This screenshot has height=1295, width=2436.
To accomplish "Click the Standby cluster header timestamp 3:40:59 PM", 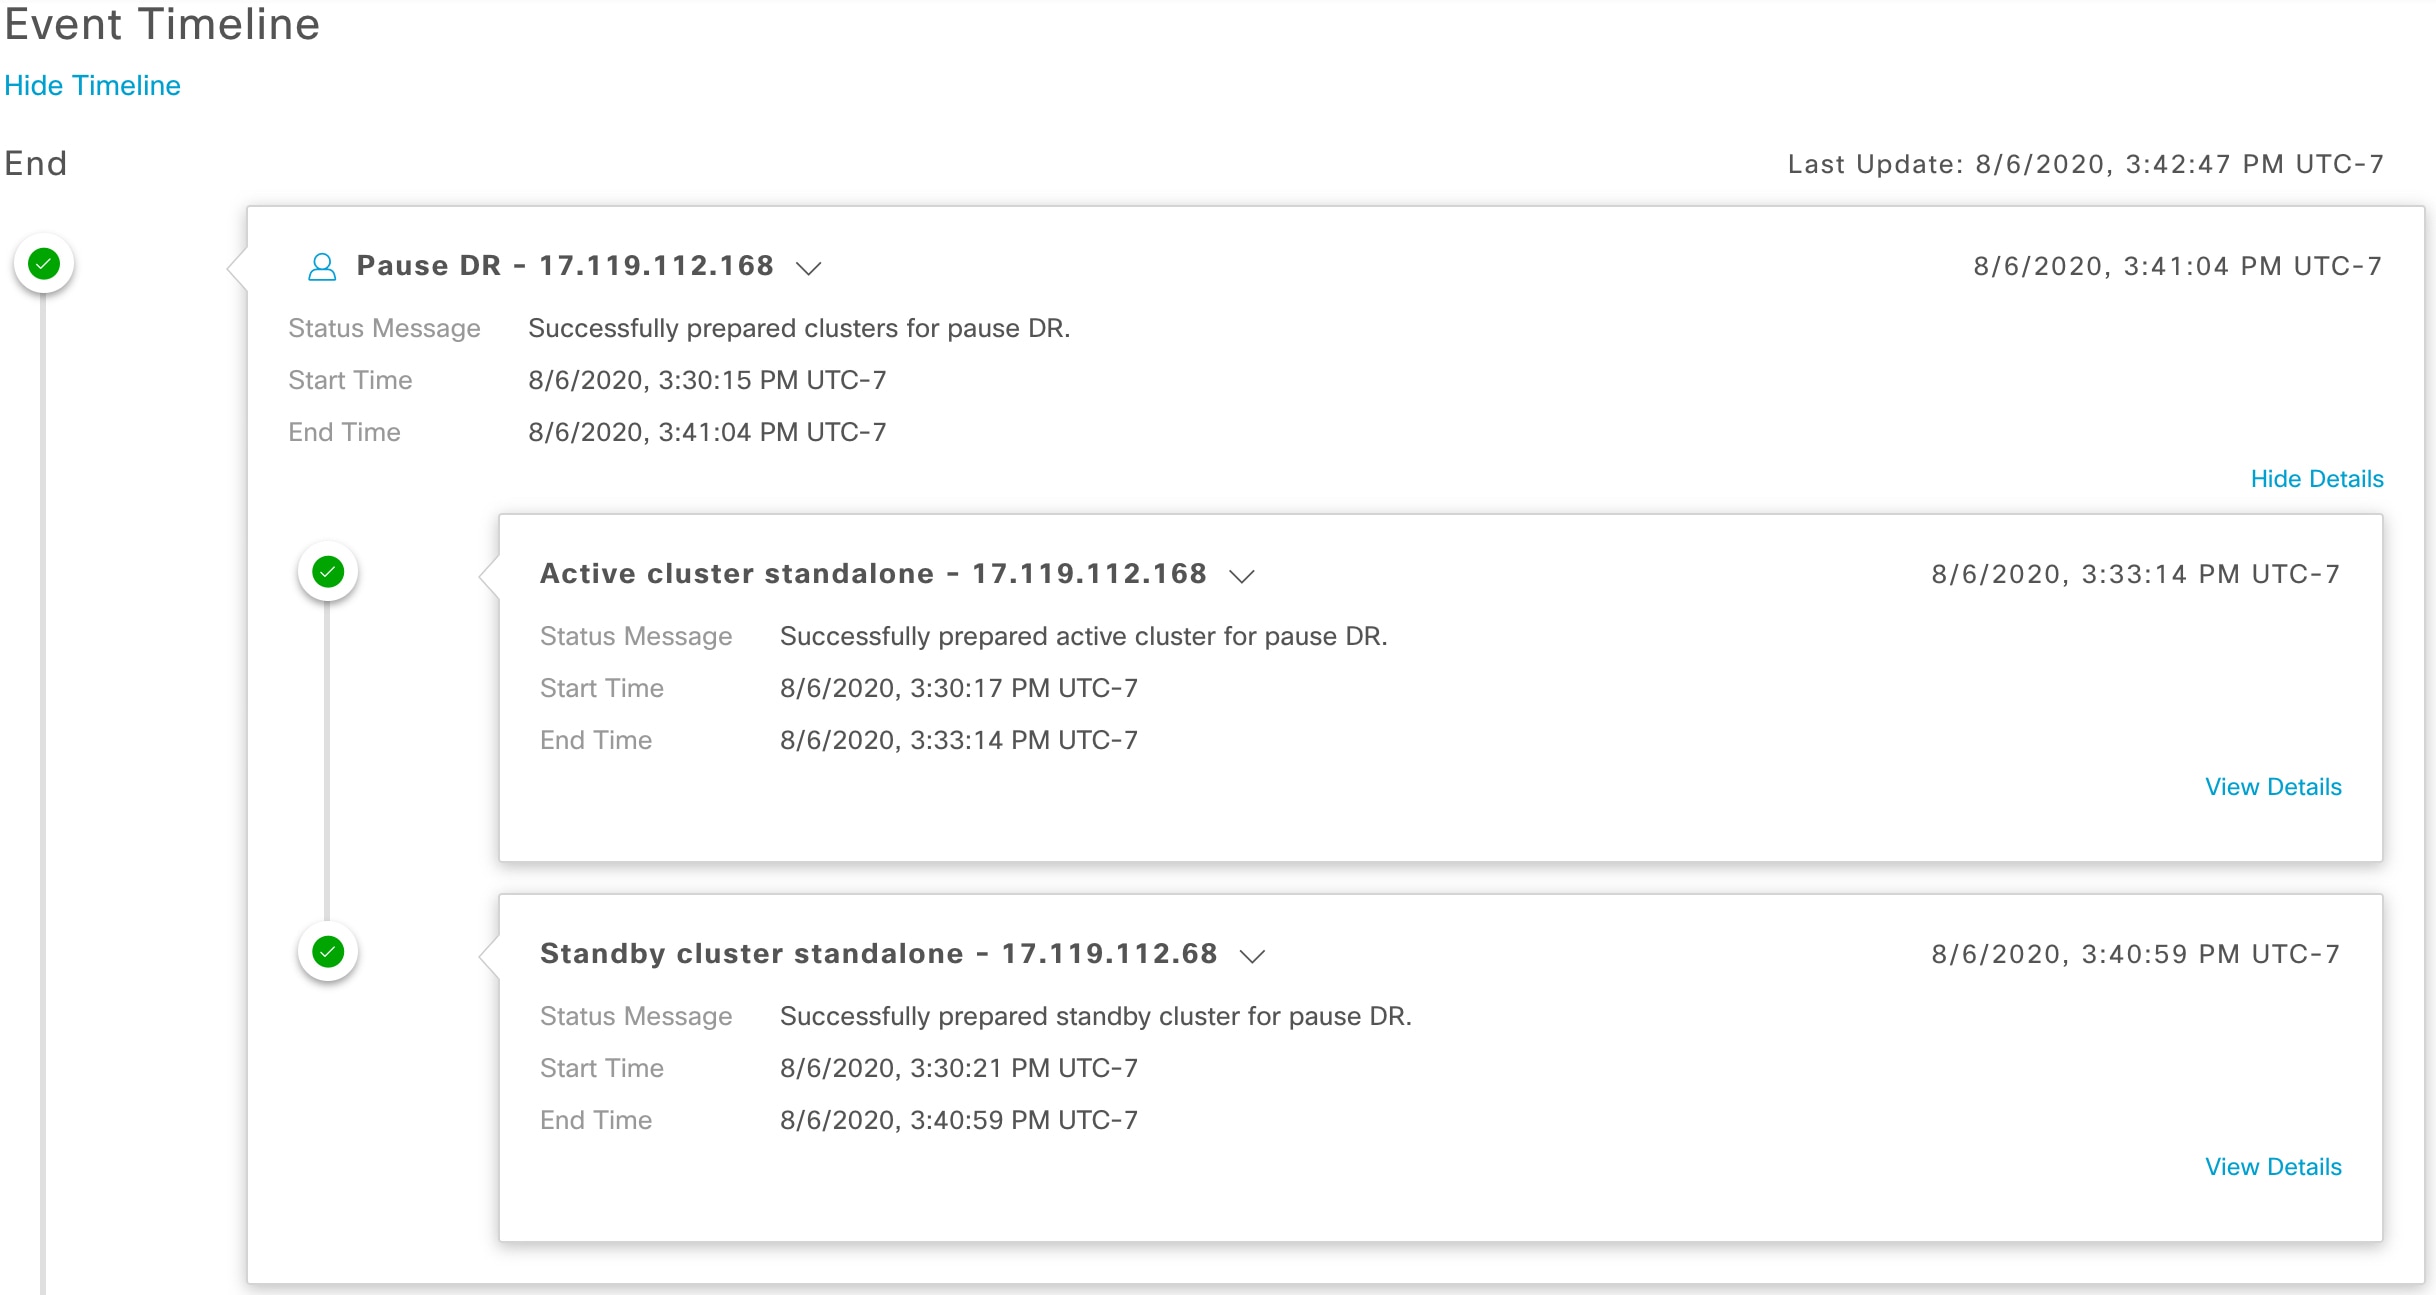I will (x=2135, y=954).
